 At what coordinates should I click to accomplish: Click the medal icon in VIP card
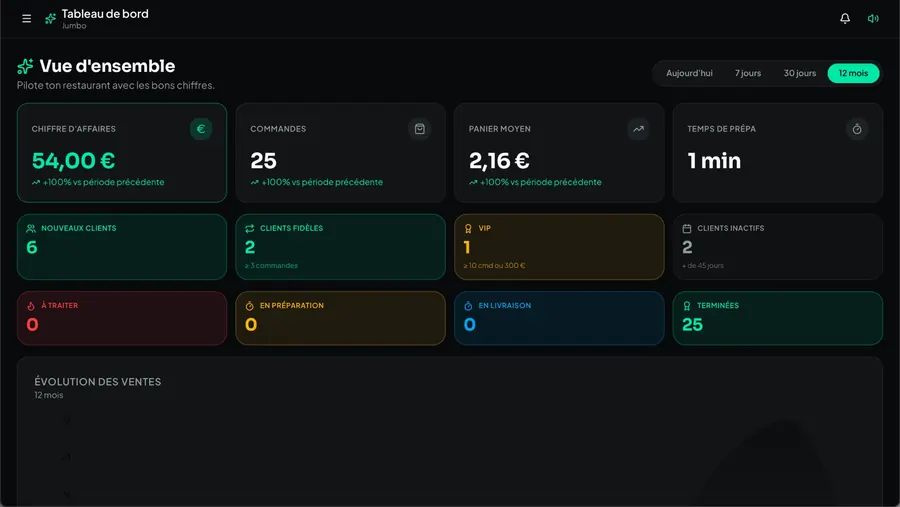pyautogui.click(x=468, y=229)
